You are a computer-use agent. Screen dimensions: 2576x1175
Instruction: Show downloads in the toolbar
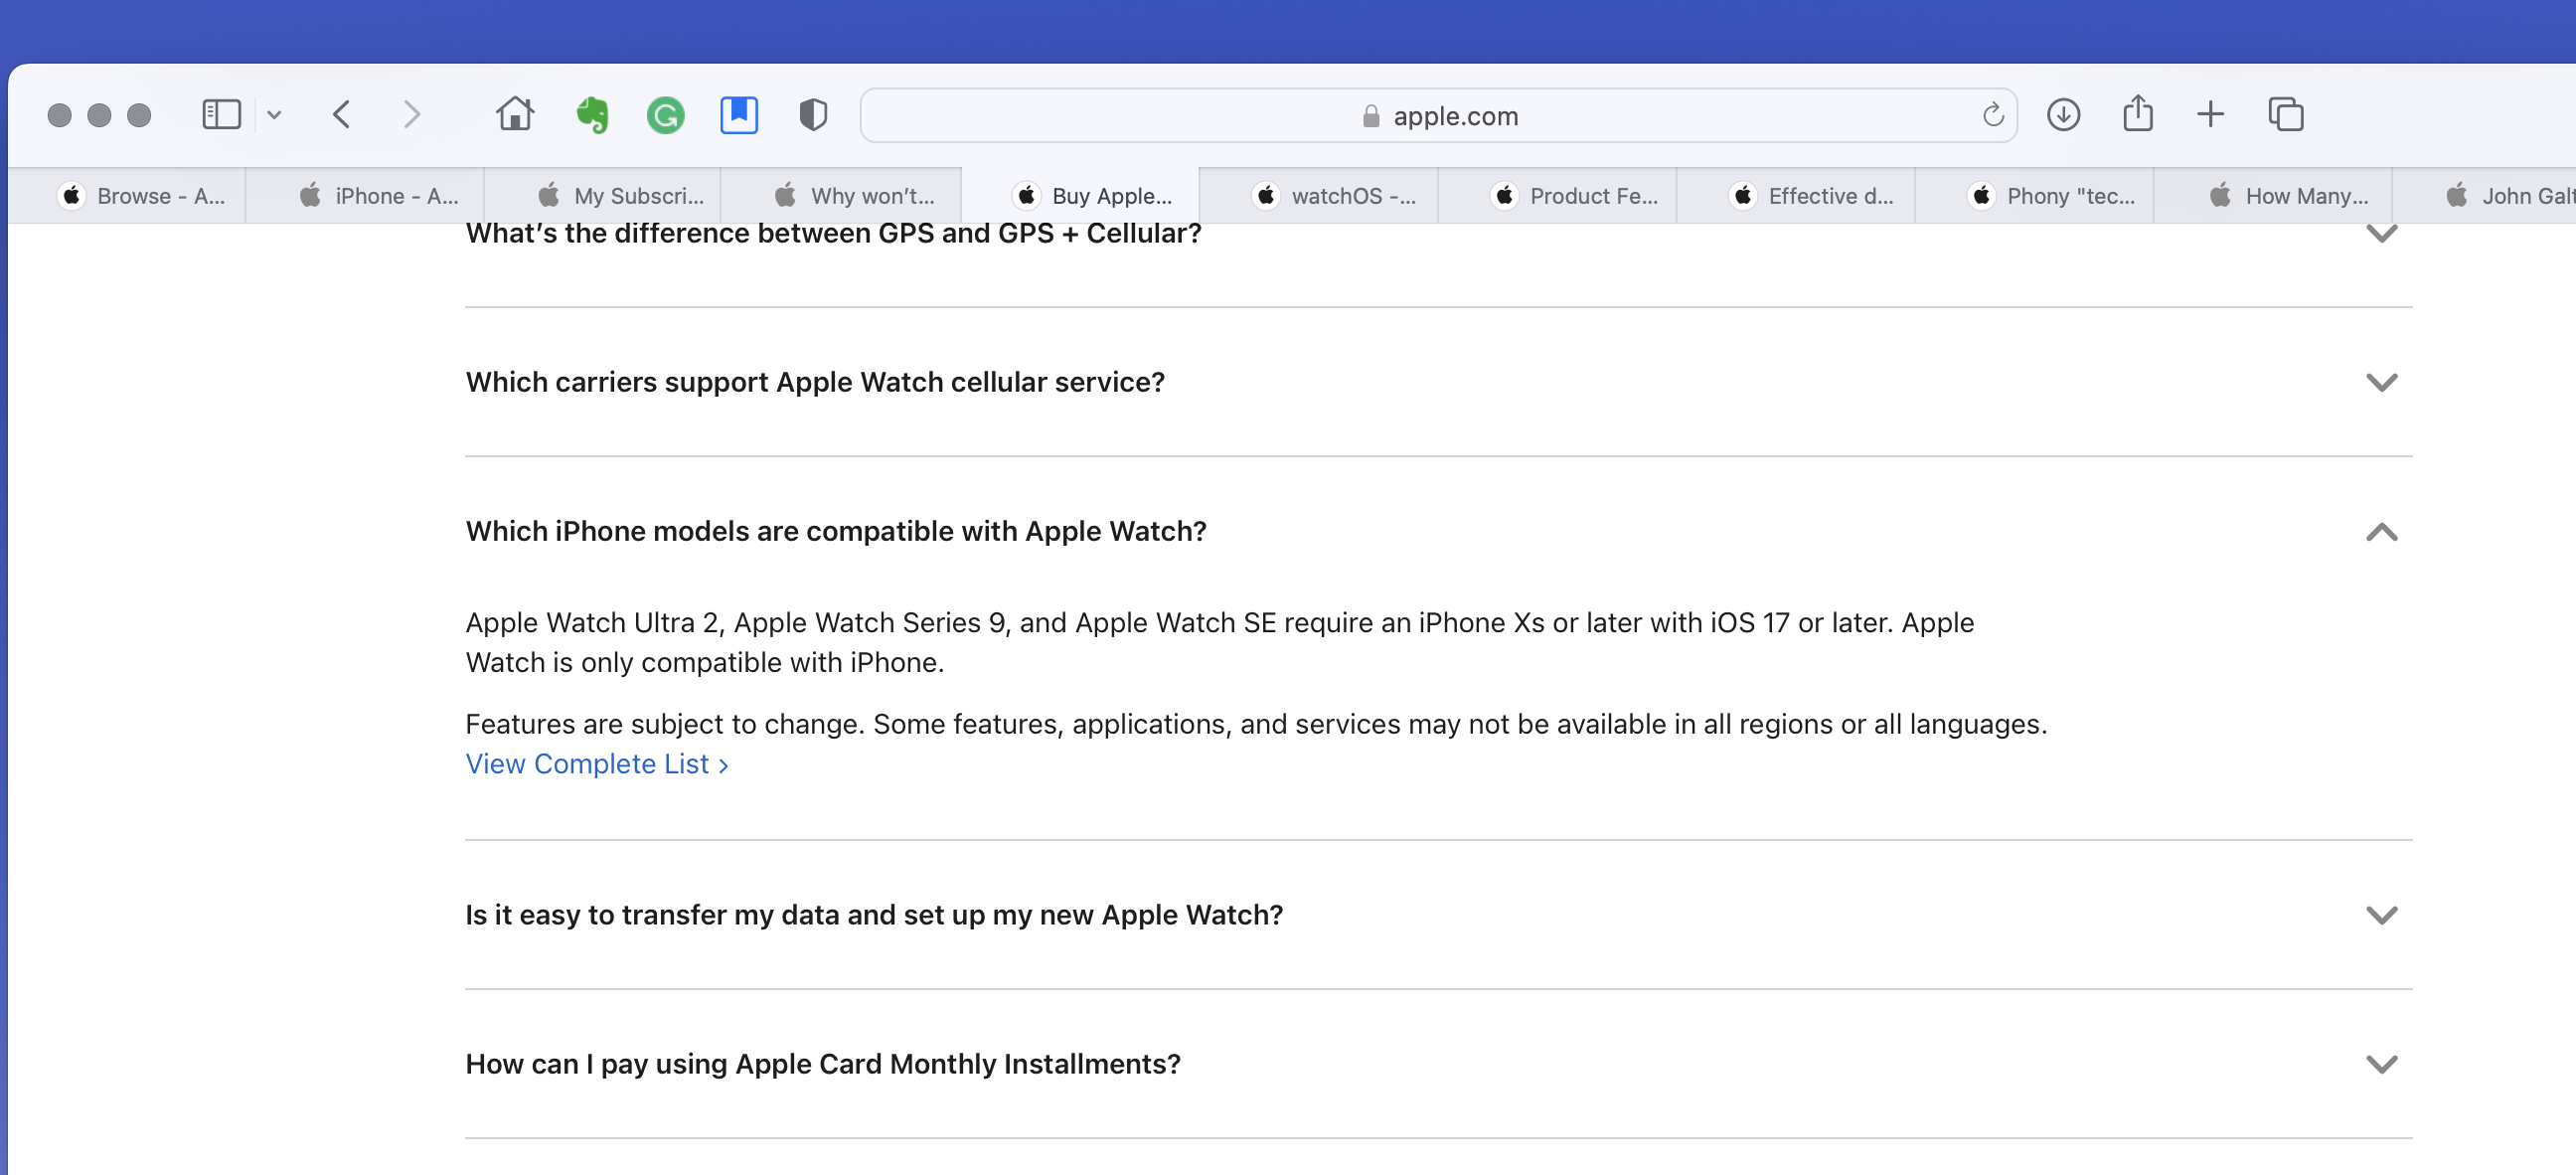tap(2063, 115)
